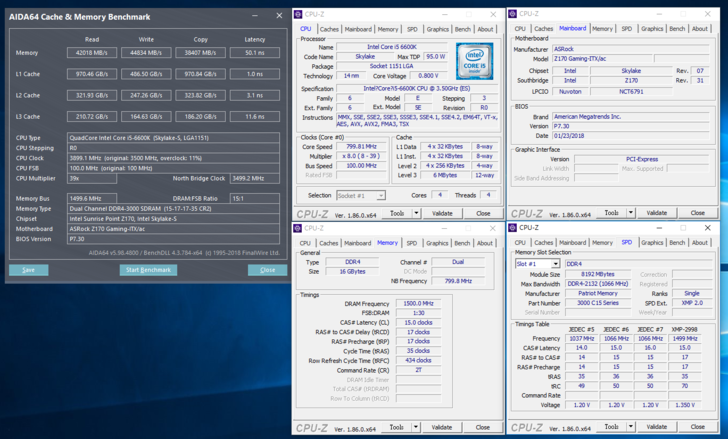Open the Socket #1 selection dropdown
The image size is (728, 439).
click(360, 196)
